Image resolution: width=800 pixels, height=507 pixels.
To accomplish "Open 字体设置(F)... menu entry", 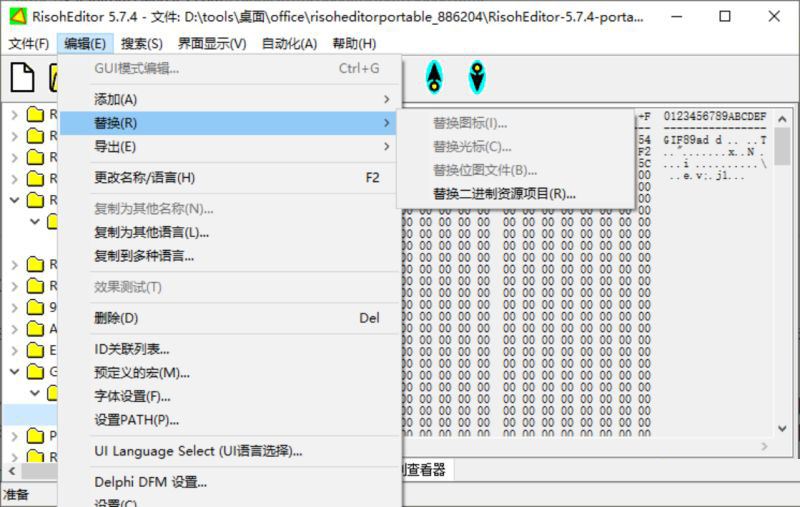I will point(229,396).
